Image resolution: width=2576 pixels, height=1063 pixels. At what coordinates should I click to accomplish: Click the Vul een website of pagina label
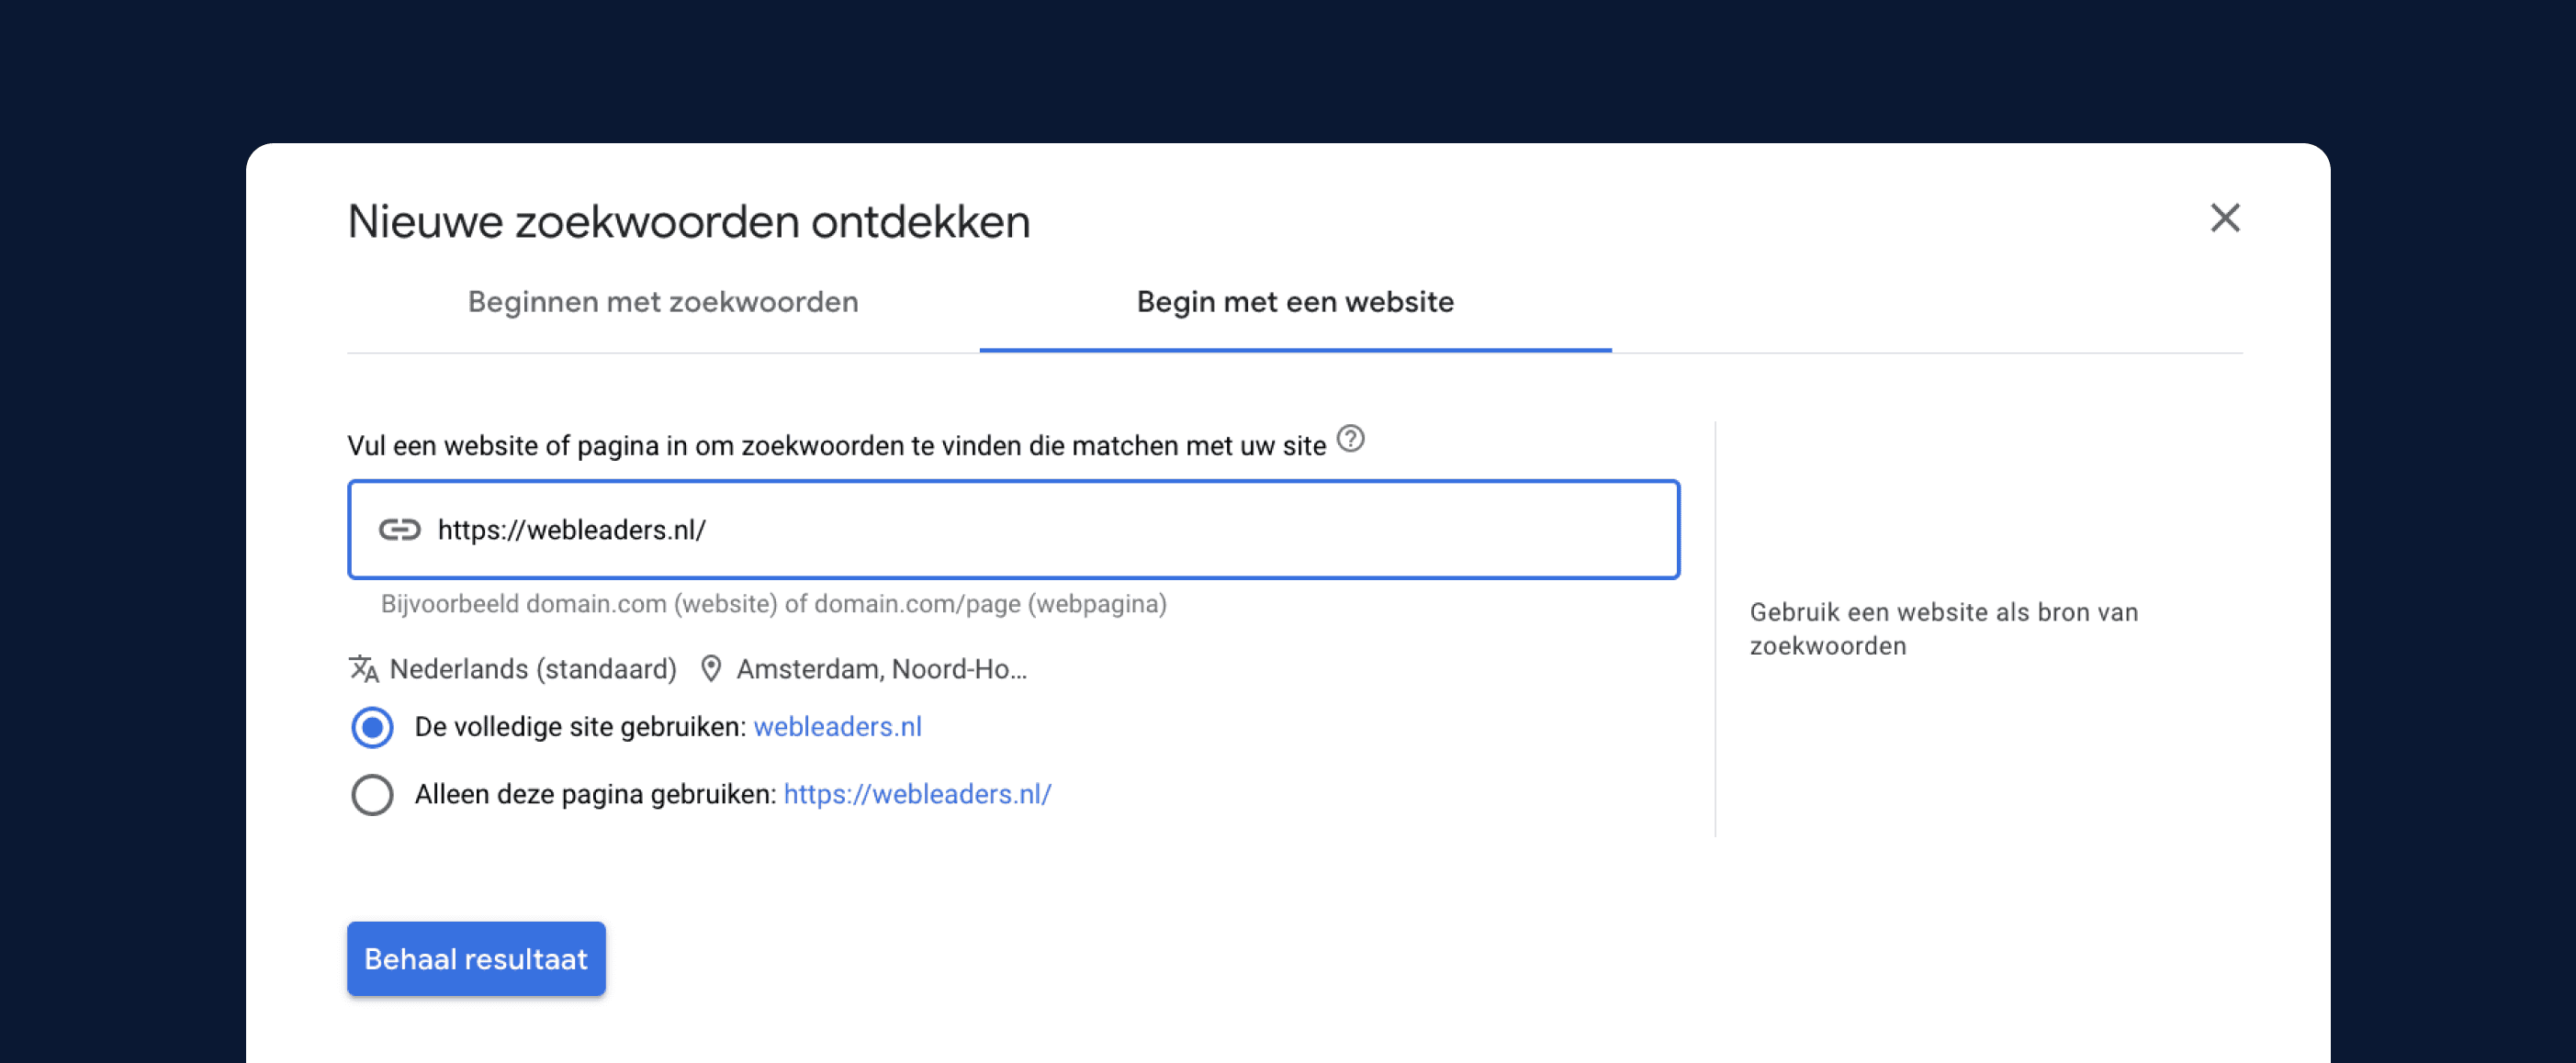pos(836,446)
